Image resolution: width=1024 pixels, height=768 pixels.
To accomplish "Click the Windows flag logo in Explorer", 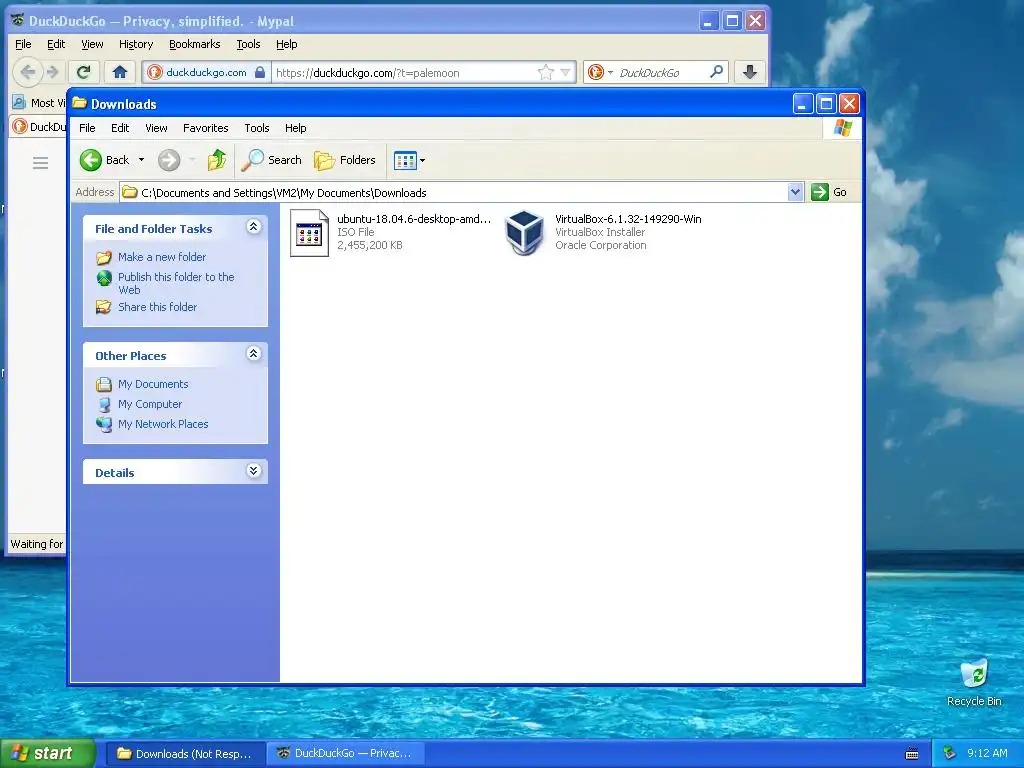I will click(842, 128).
